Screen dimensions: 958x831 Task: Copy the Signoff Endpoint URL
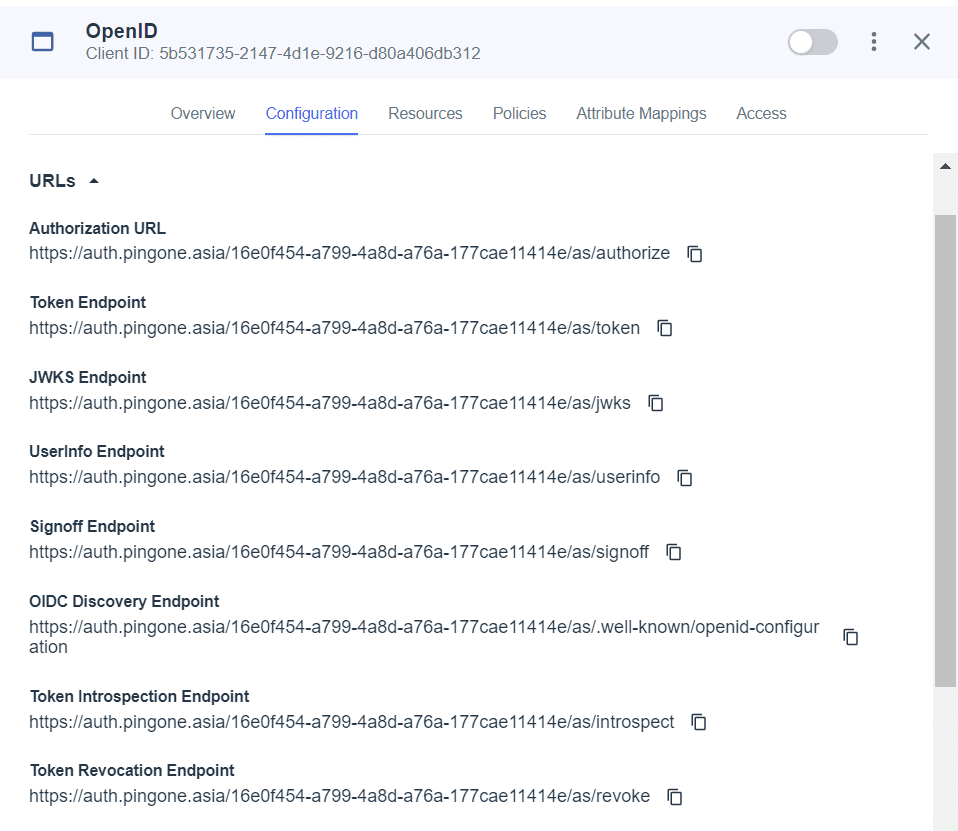[x=674, y=552]
